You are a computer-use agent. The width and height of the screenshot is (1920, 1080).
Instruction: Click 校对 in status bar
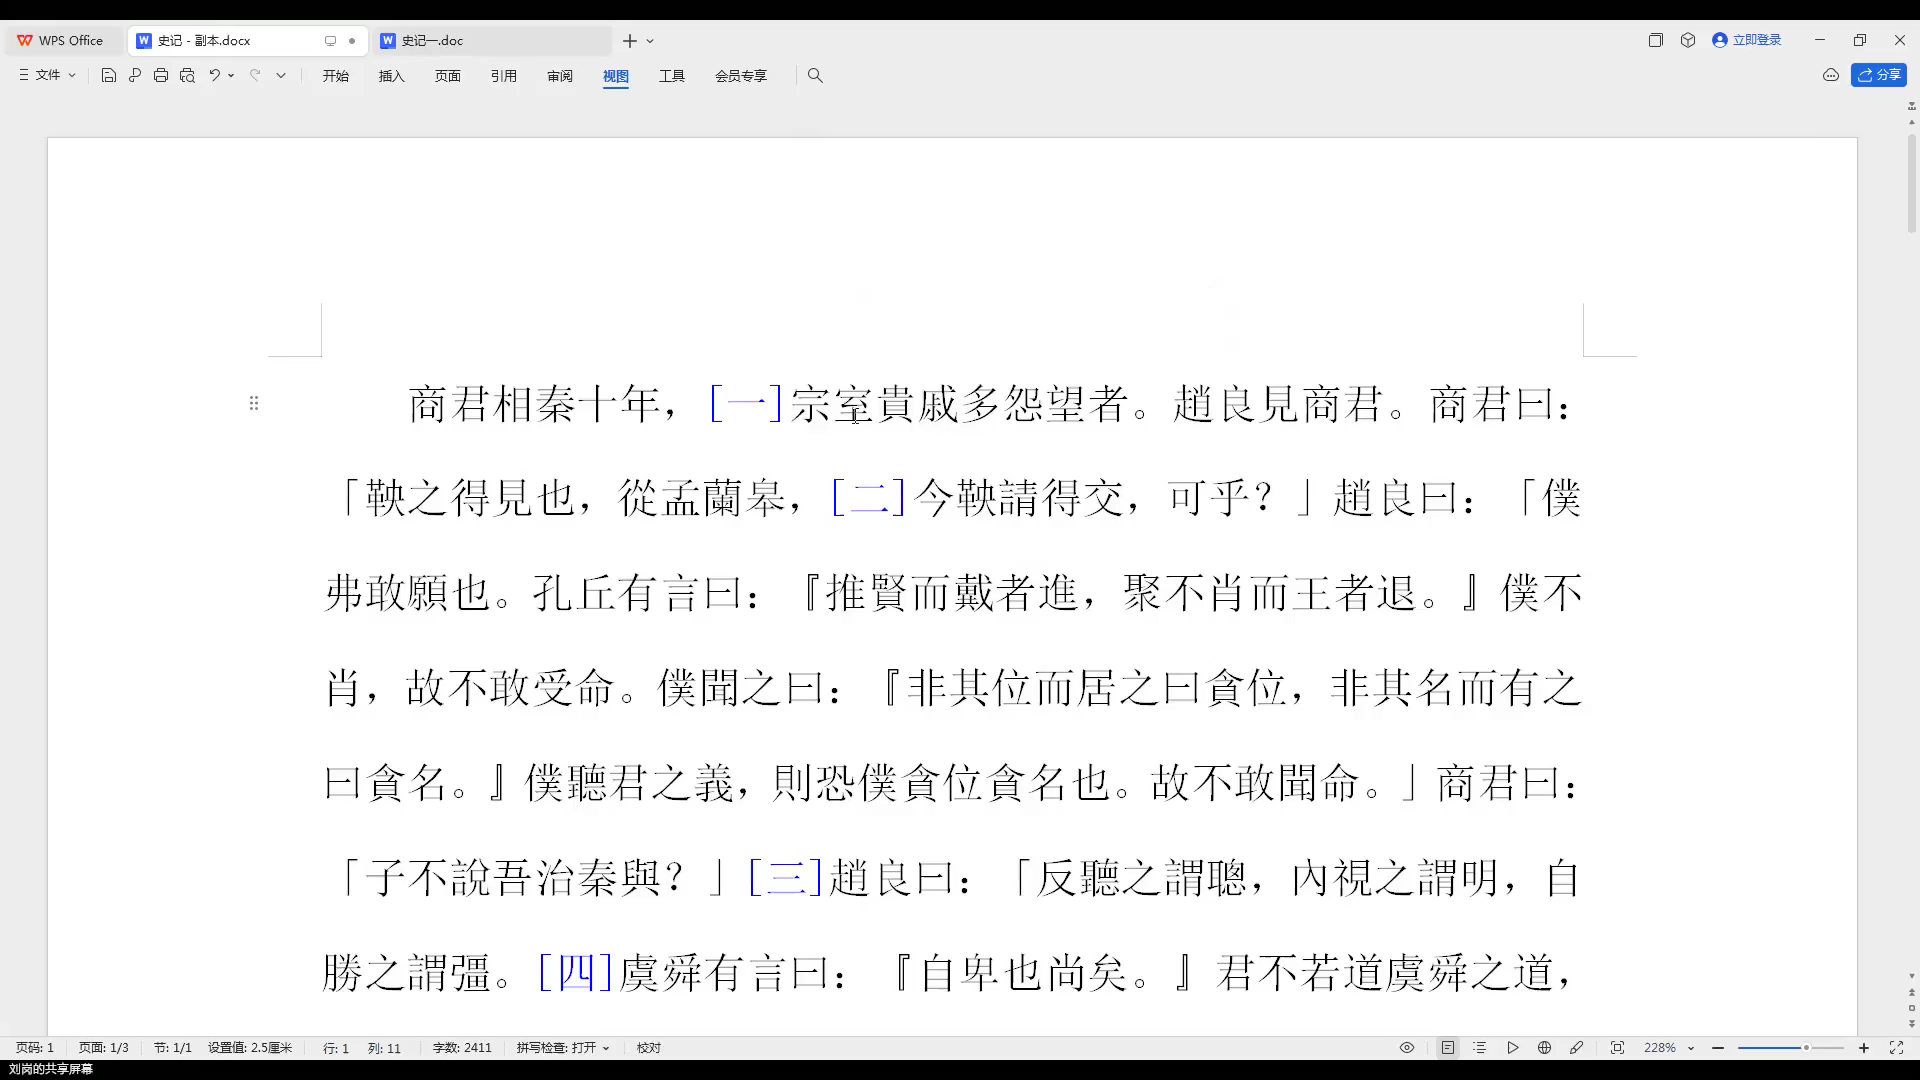(649, 1048)
